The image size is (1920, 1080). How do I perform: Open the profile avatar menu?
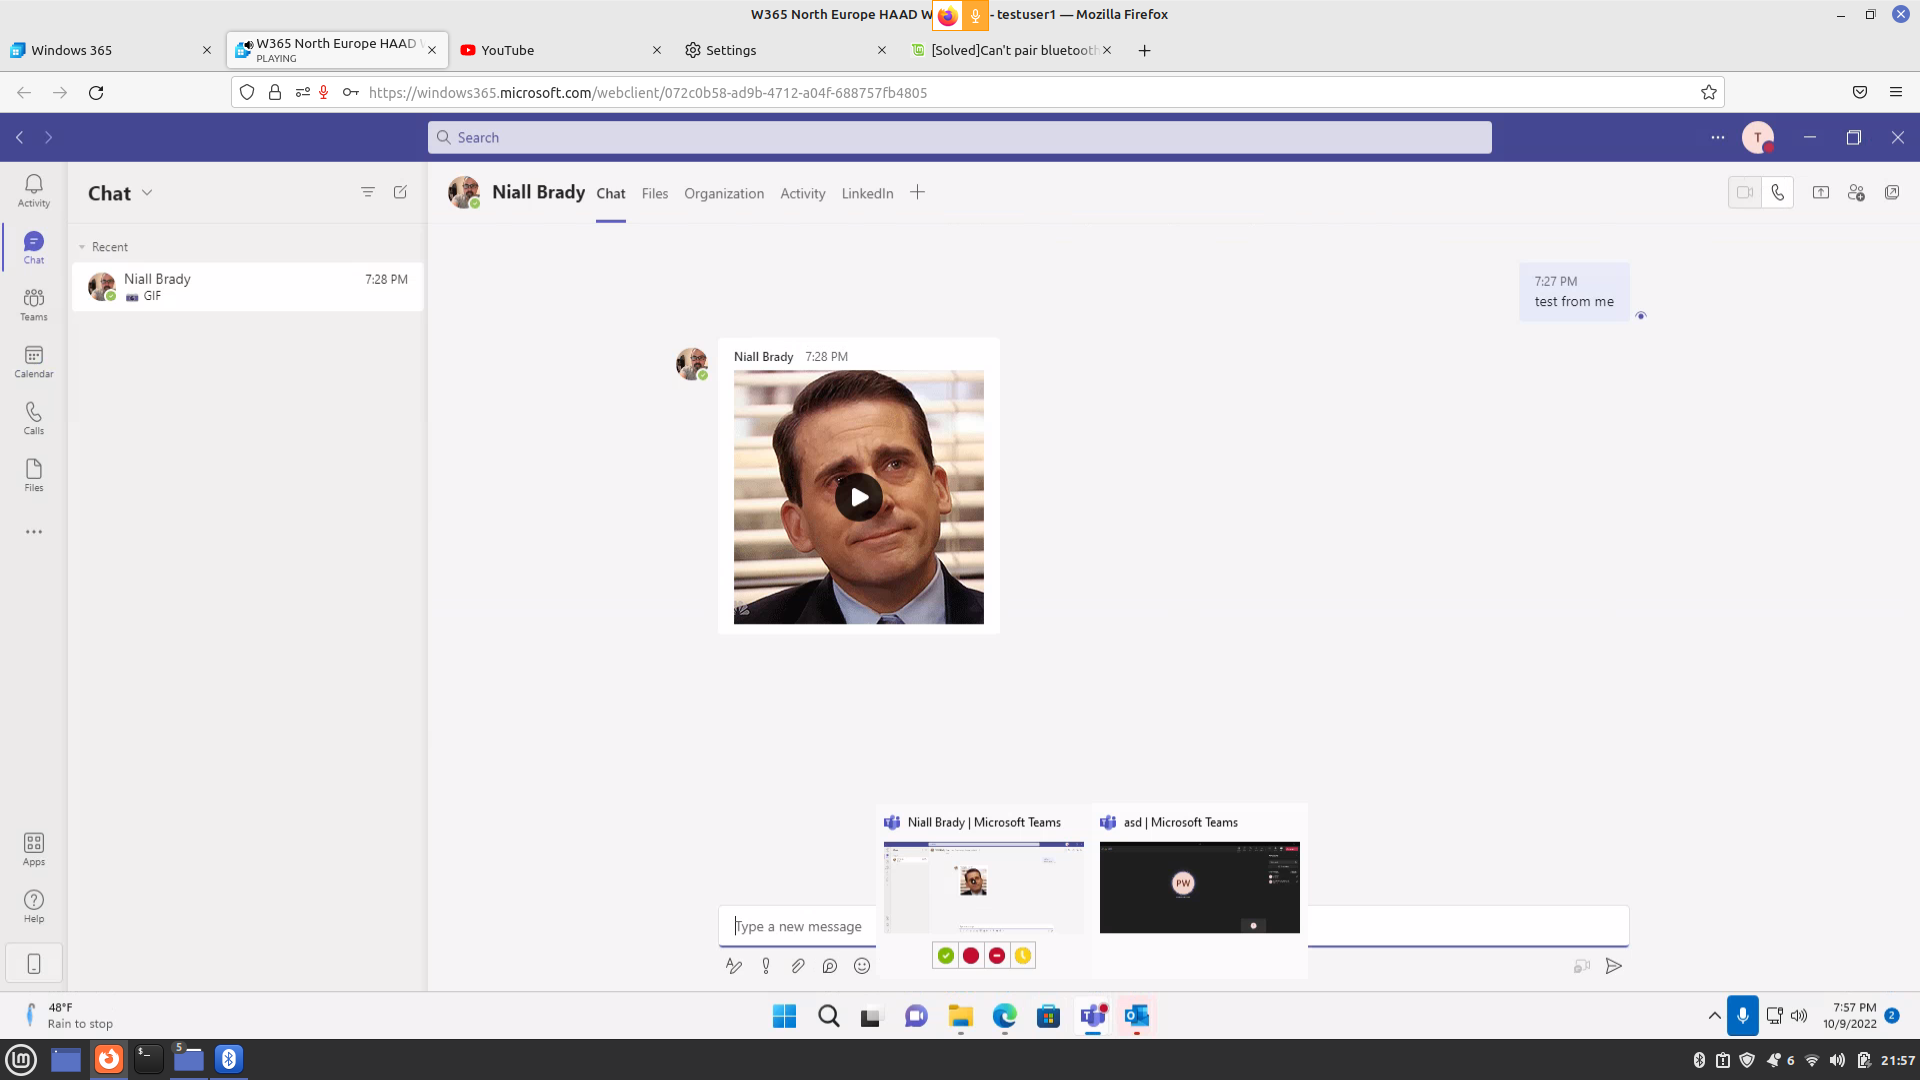pos(1757,137)
